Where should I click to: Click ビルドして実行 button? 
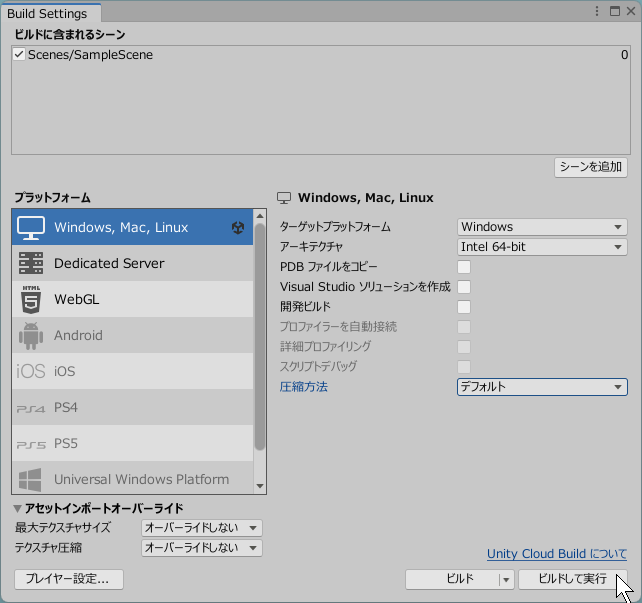573,580
